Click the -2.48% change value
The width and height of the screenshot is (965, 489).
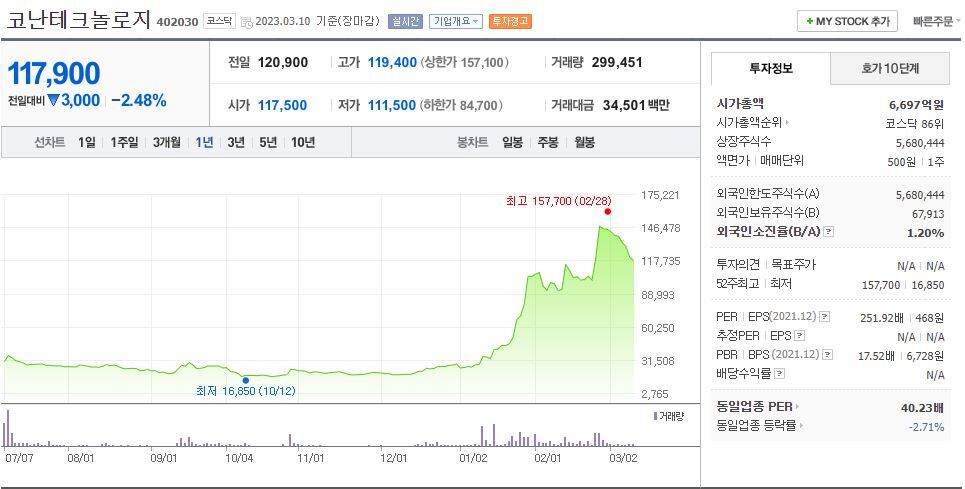click(x=138, y=100)
